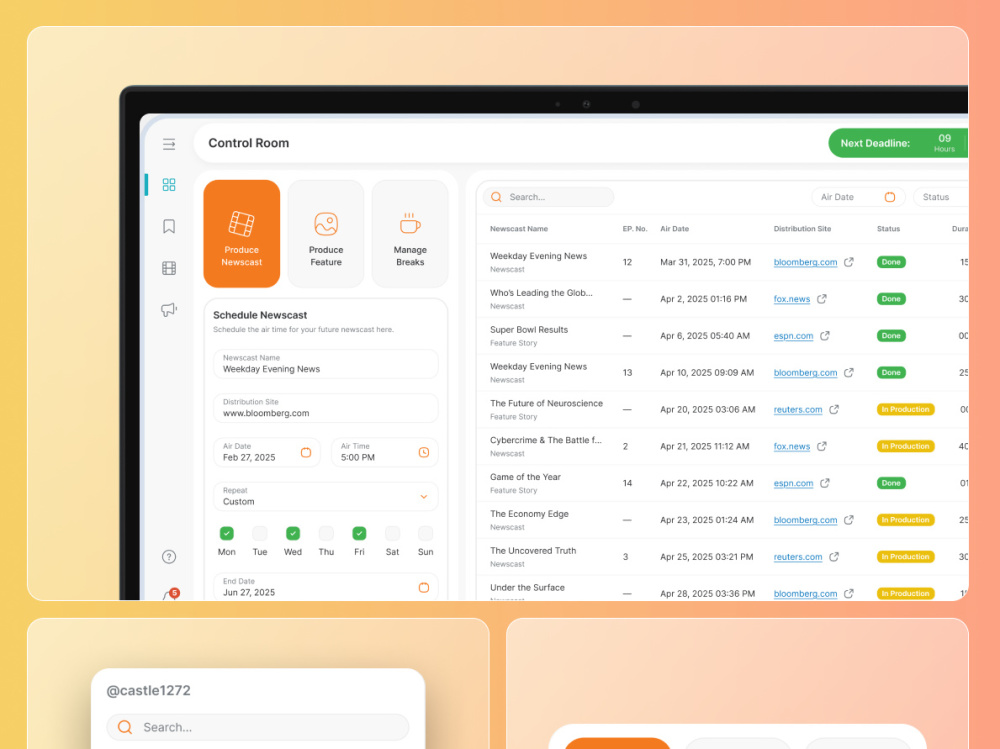Open external link icon in Under the Surface row
This screenshot has height=749, width=1000.
(849, 593)
